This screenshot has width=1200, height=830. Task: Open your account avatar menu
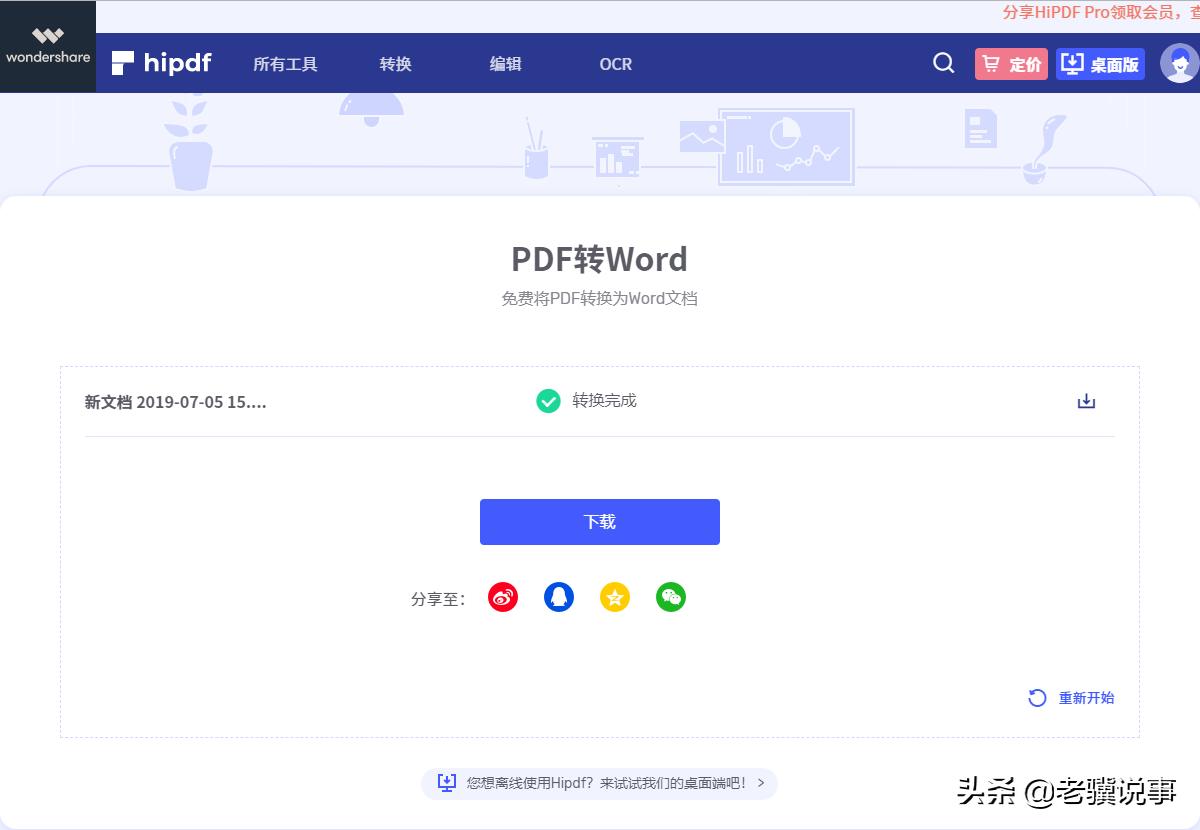tap(1182, 63)
